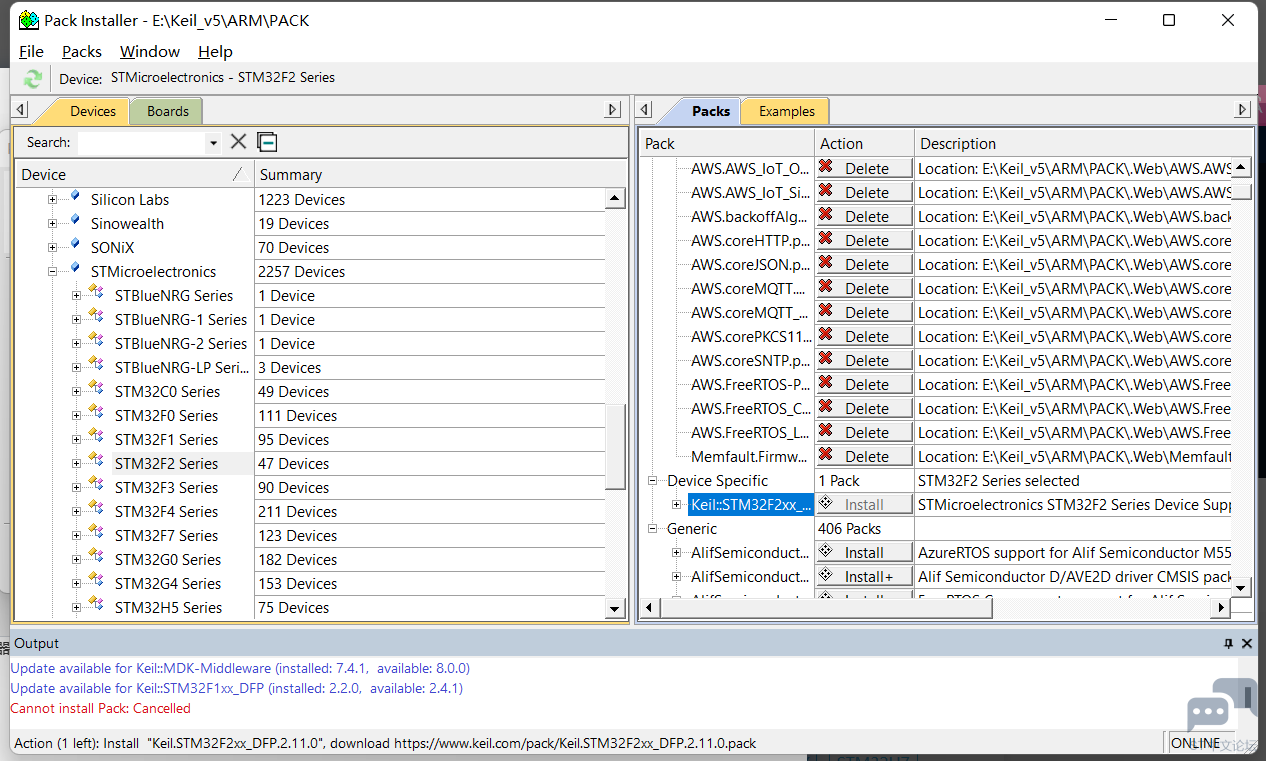Click the left arrow beside Devices tab
The height and width of the screenshot is (761, 1266).
tap(21, 110)
